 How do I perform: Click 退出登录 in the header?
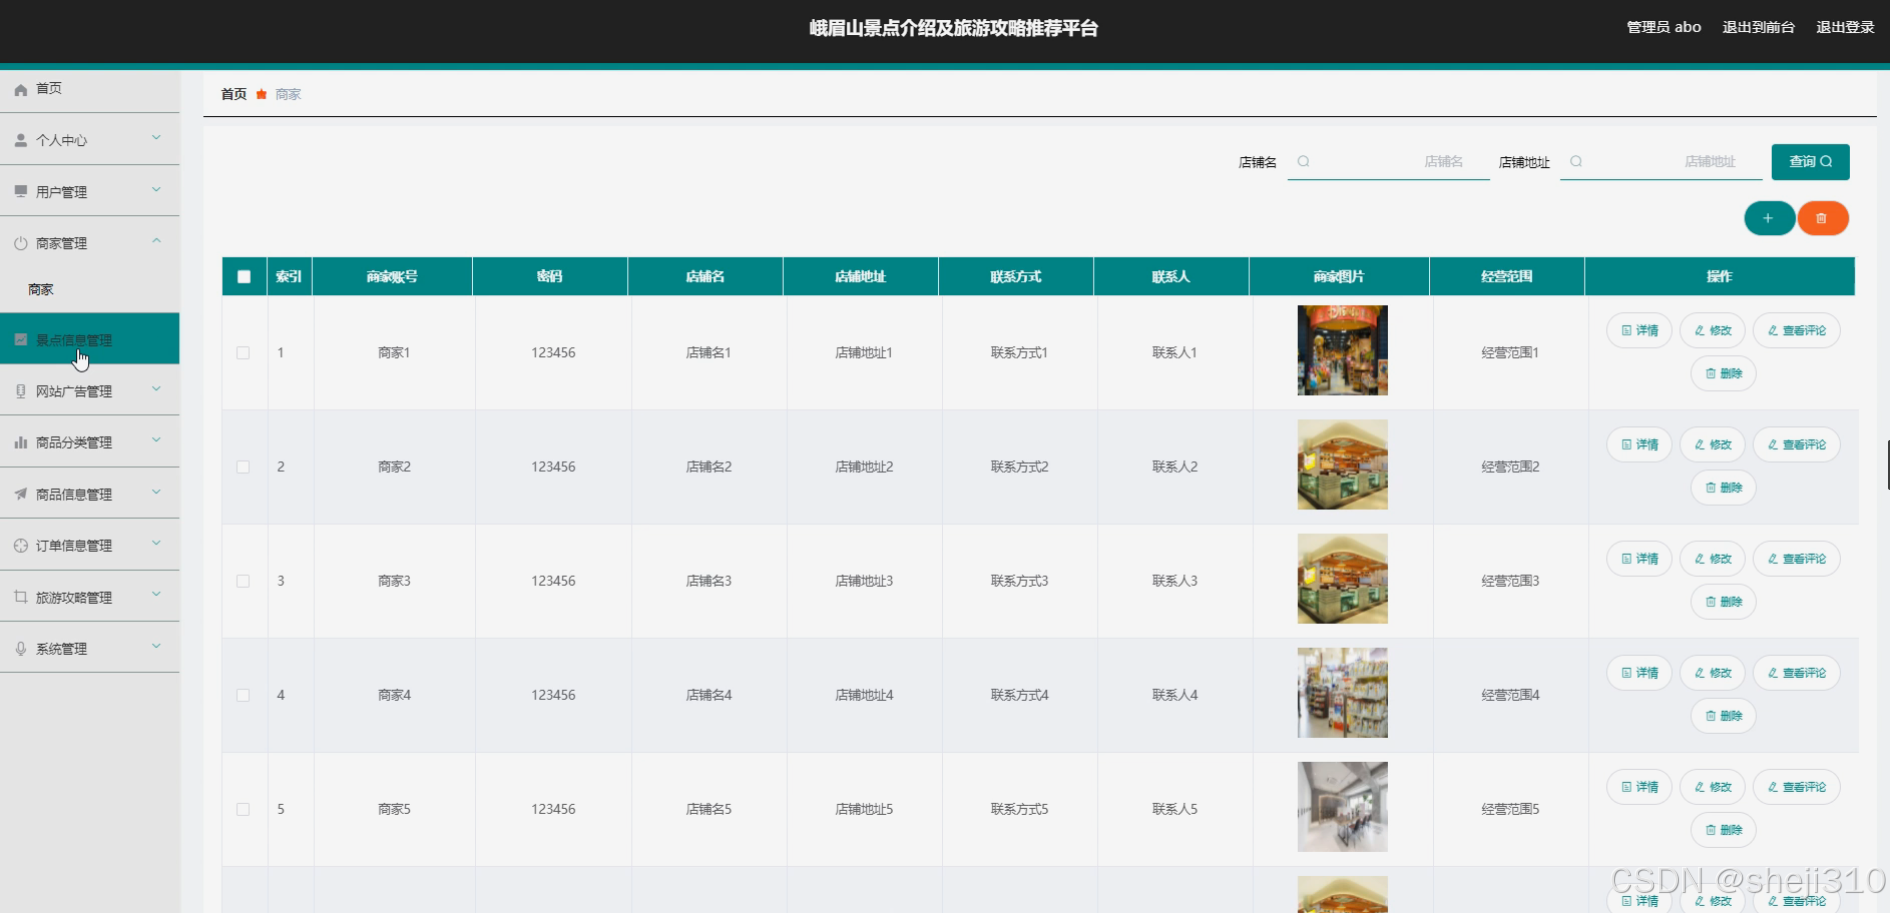pyautogui.click(x=1845, y=27)
